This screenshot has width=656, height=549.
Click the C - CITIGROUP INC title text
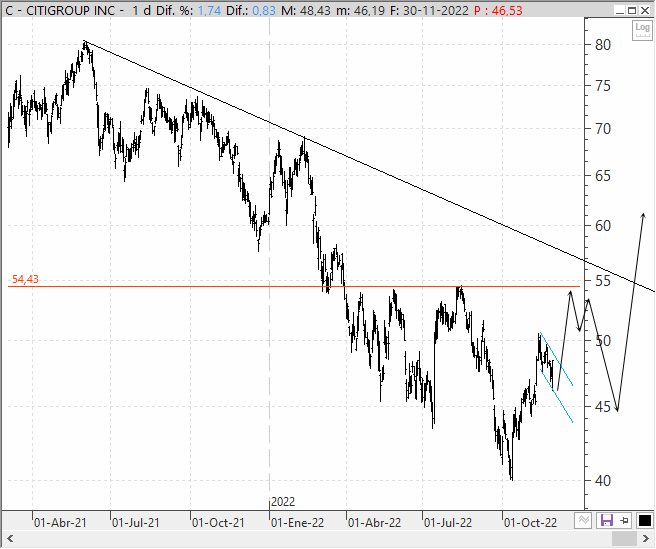pyautogui.click(x=64, y=10)
